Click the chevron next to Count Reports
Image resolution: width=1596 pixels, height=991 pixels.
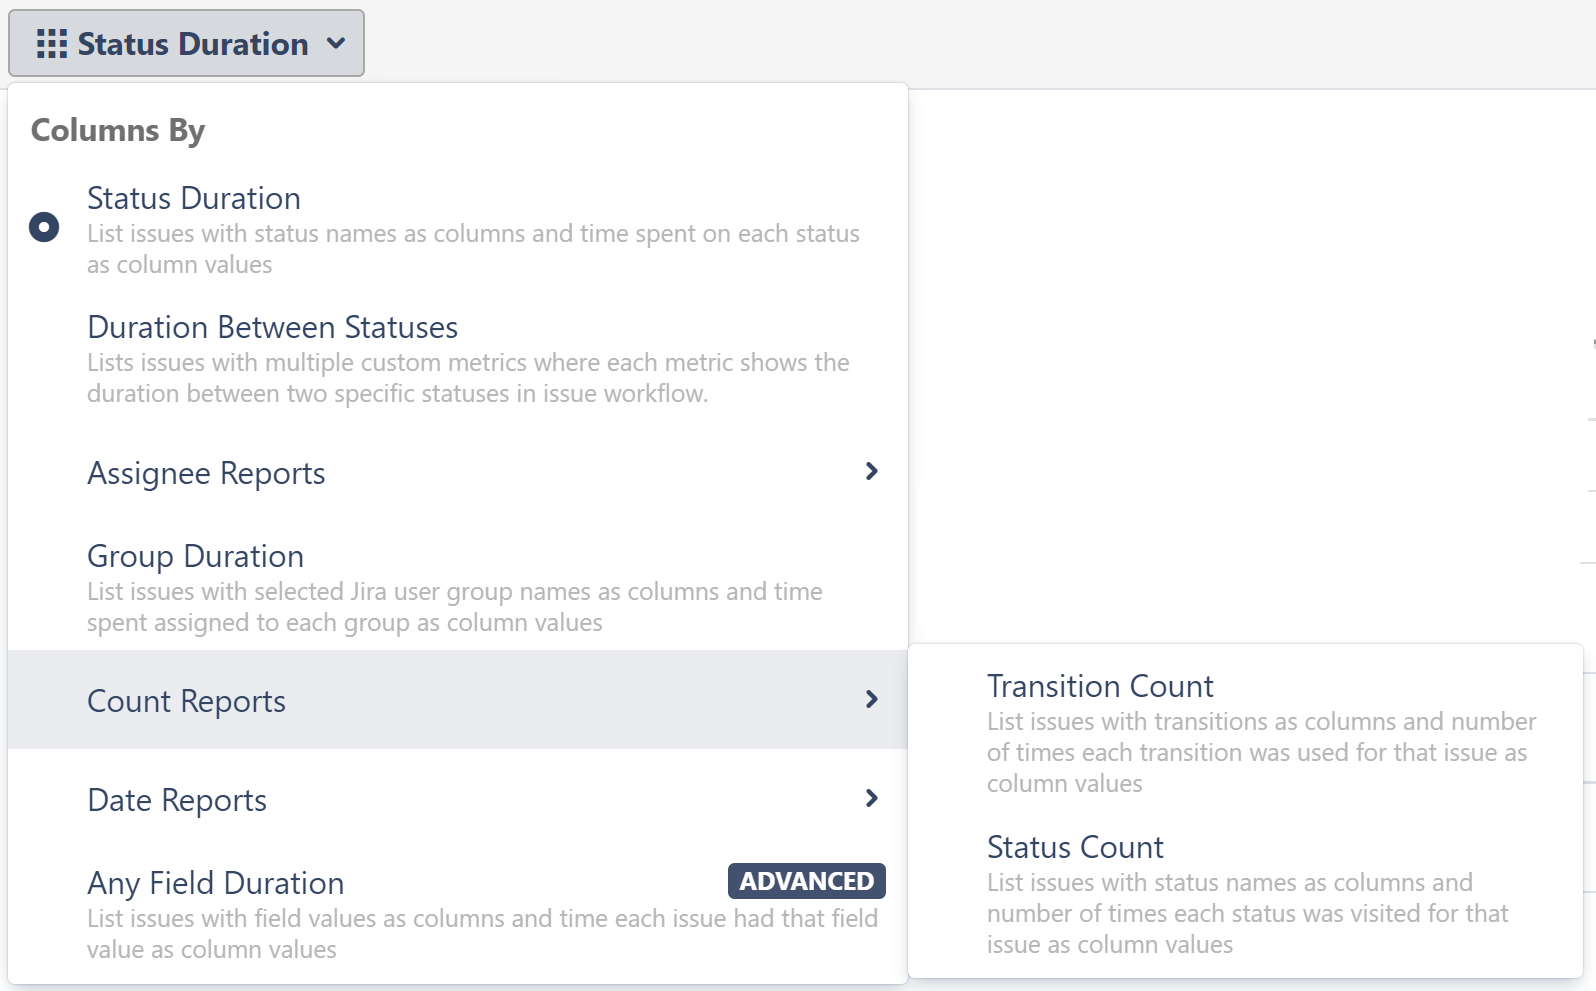point(871,699)
